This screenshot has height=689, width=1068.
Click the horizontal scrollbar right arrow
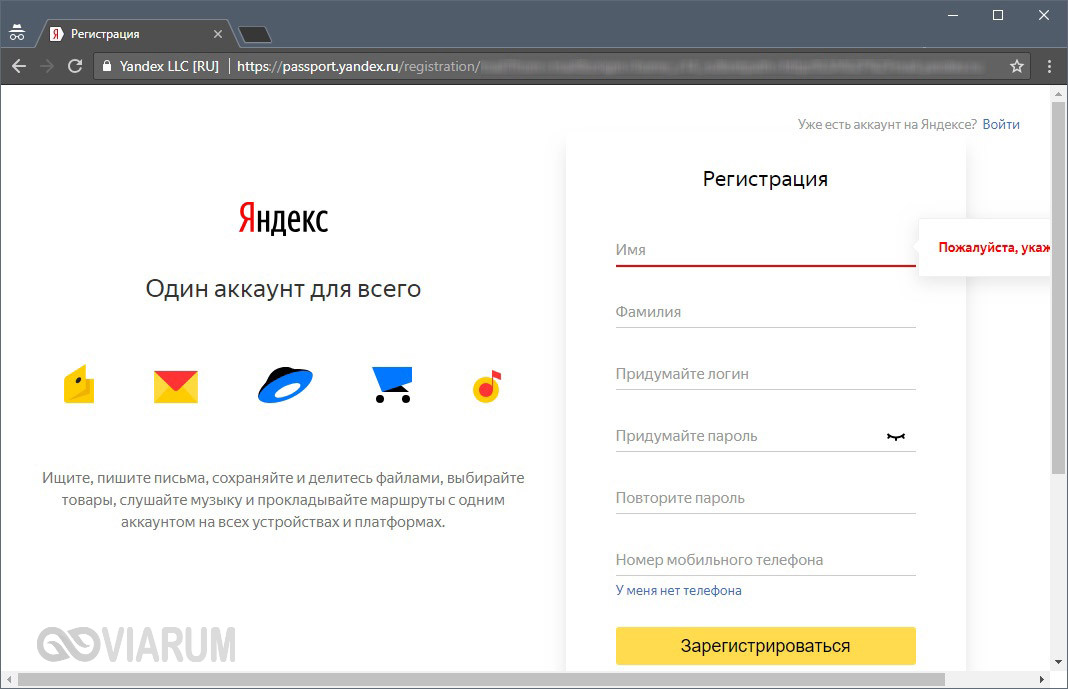1041,679
